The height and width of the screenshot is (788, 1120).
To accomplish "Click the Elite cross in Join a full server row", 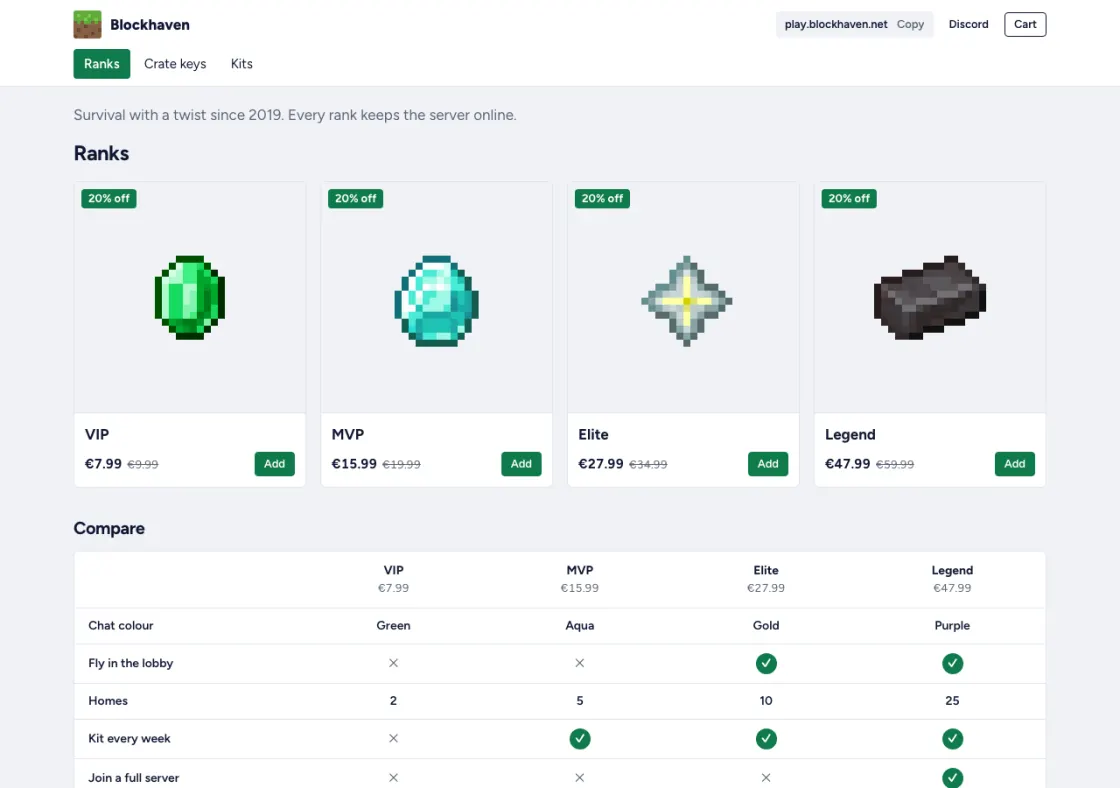I will pos(766,777).
